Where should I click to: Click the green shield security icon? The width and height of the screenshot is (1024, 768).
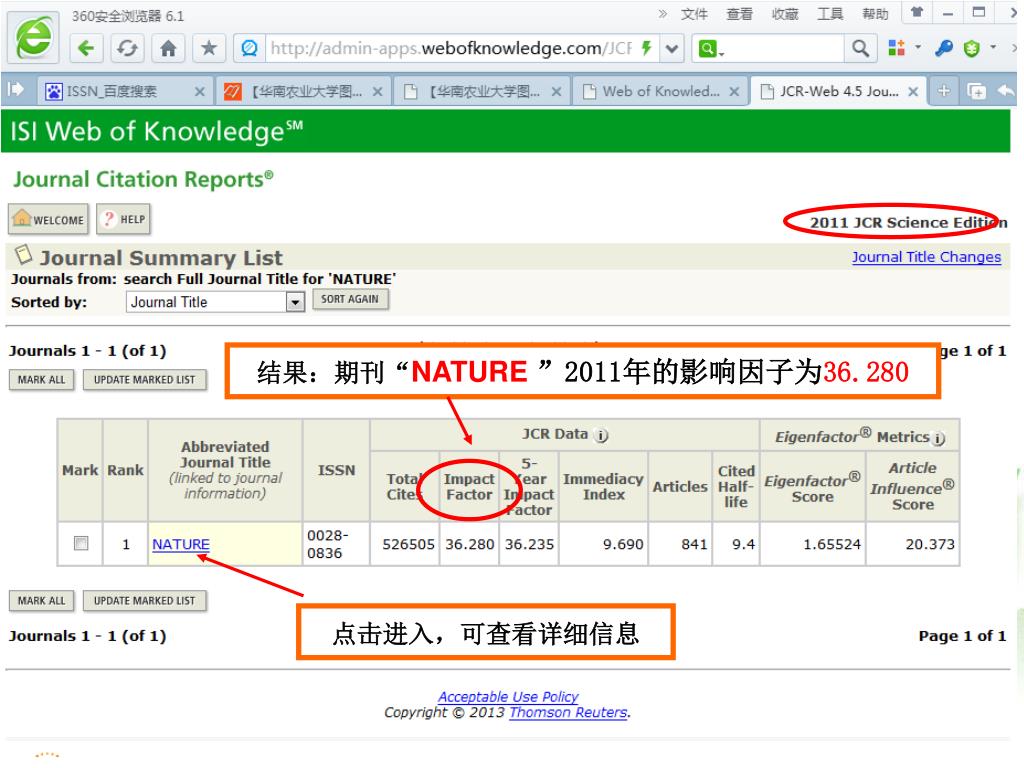coord(972,48)
